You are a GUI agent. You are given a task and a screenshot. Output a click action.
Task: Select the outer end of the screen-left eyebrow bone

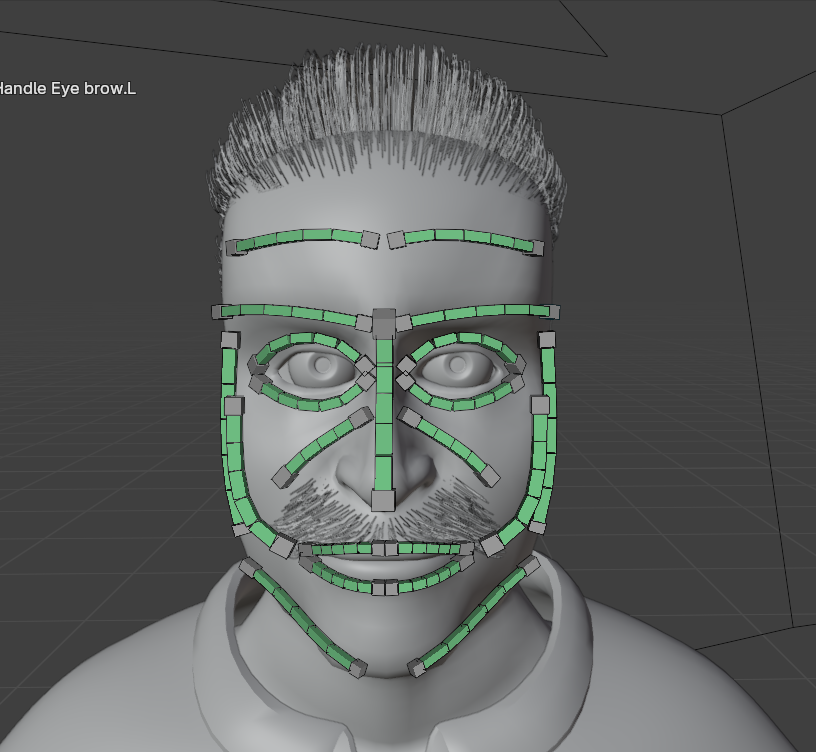point(235,248)
